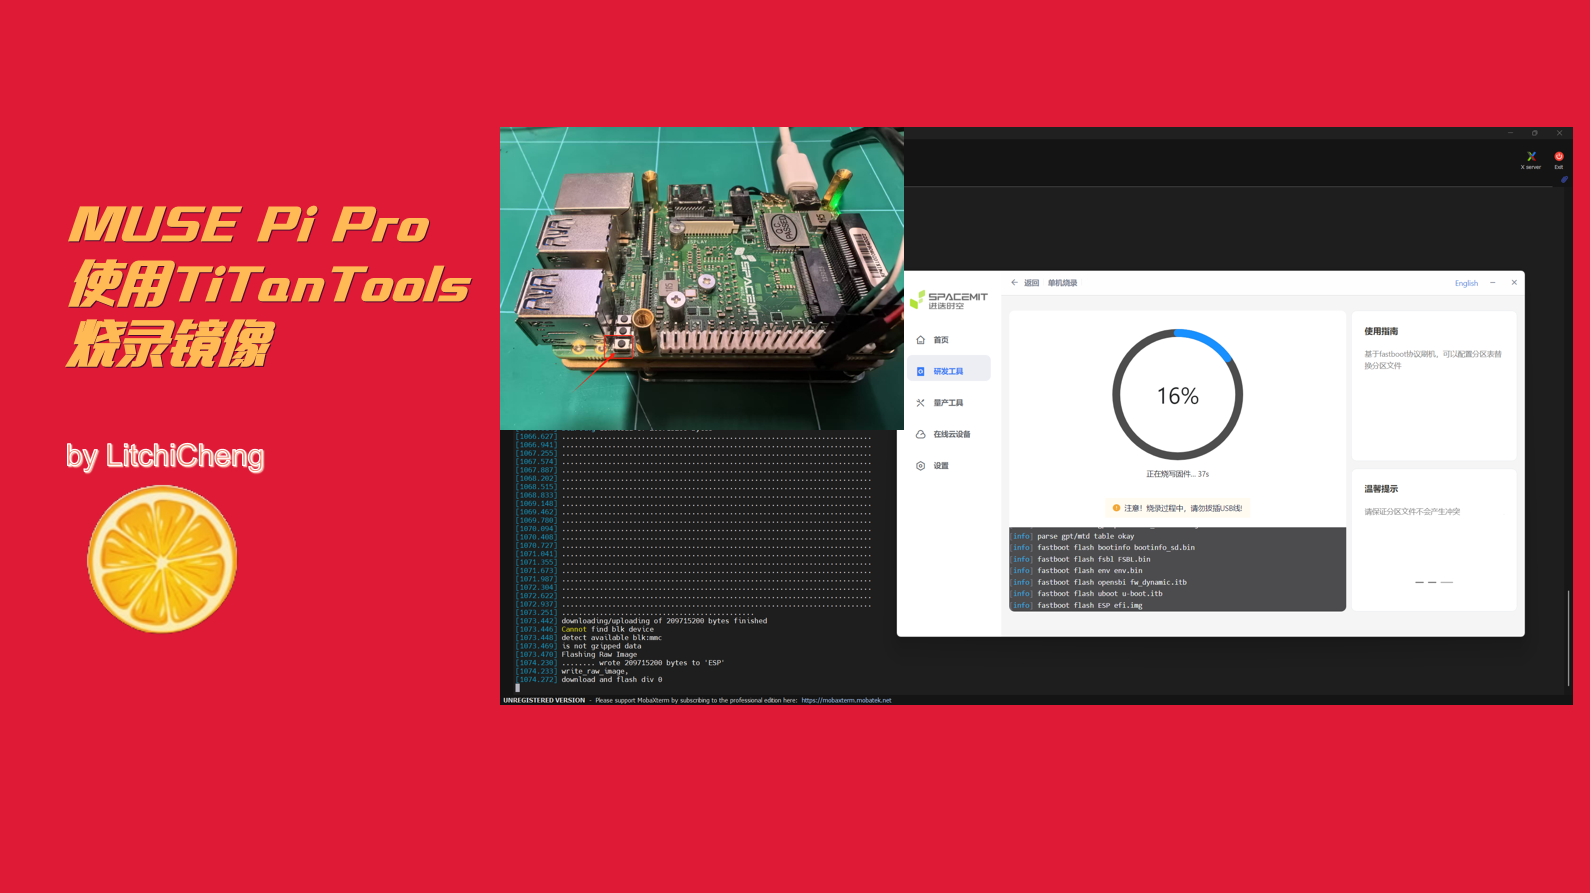This screenshot has width=1590, height=893.
Task: Minimize the MobaXterm window
Action: coord(1511,133)
